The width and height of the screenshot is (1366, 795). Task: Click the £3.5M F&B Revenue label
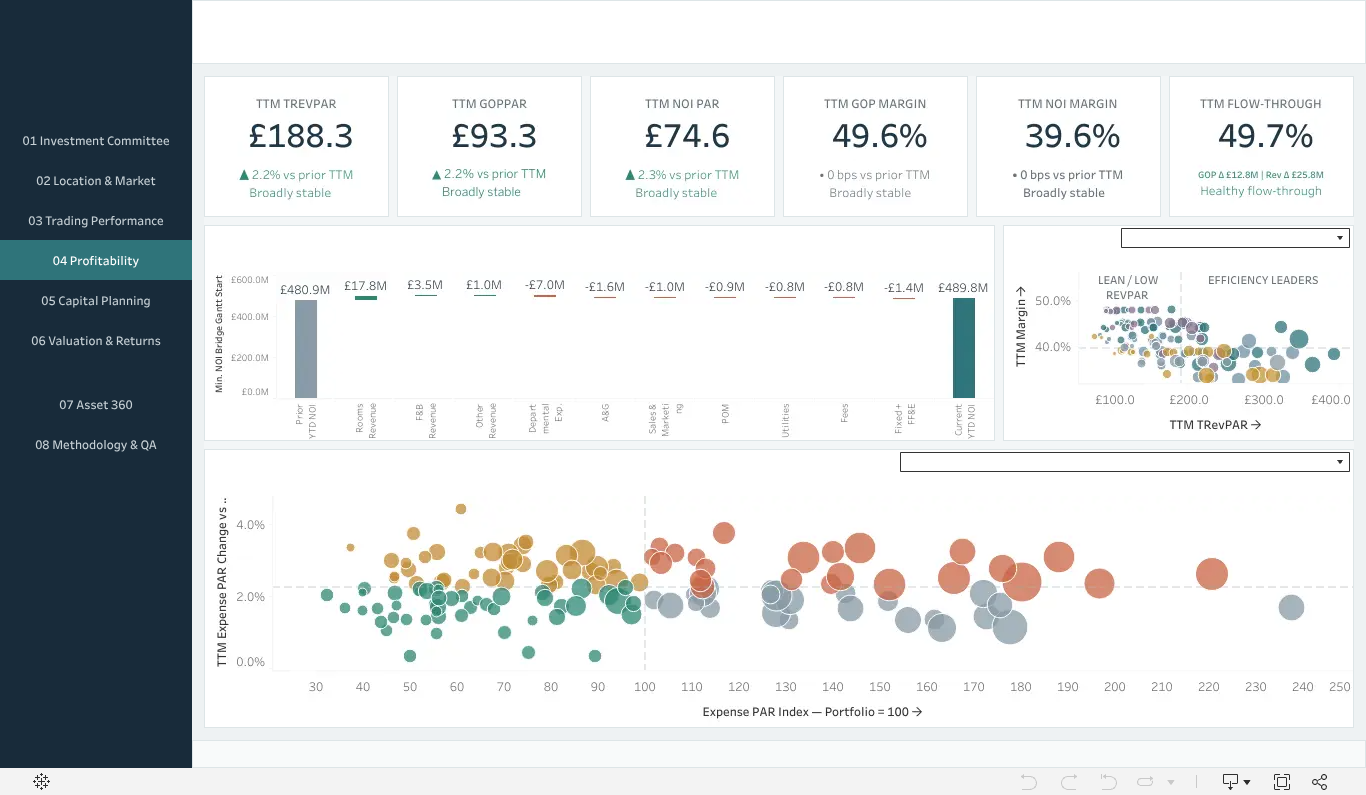pyautogui.click(x=425, y=286)
